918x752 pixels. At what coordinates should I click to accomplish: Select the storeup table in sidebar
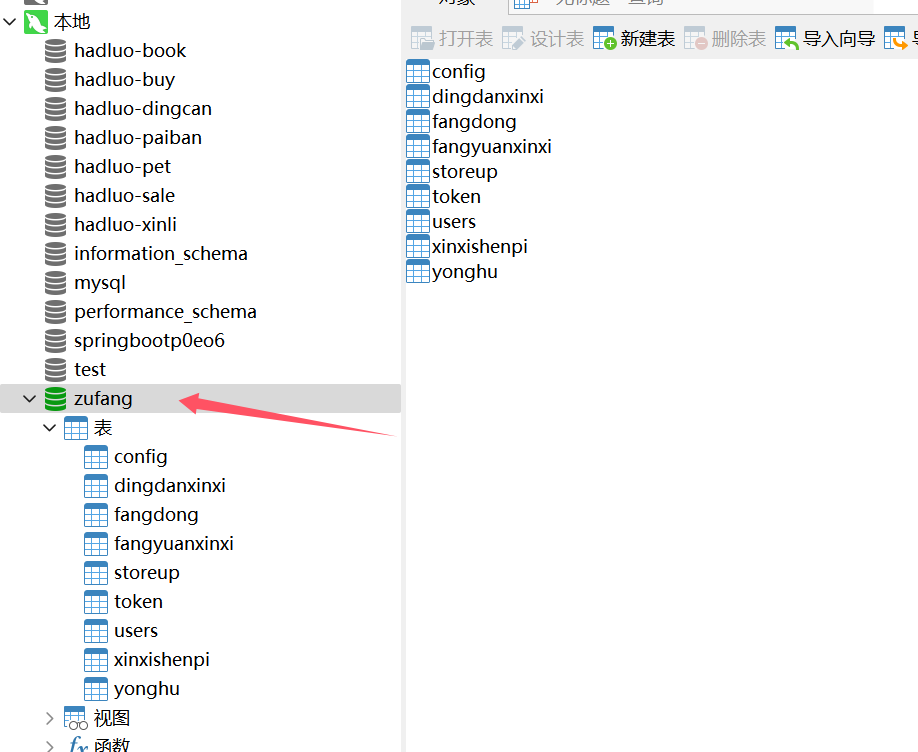point(145,572)
